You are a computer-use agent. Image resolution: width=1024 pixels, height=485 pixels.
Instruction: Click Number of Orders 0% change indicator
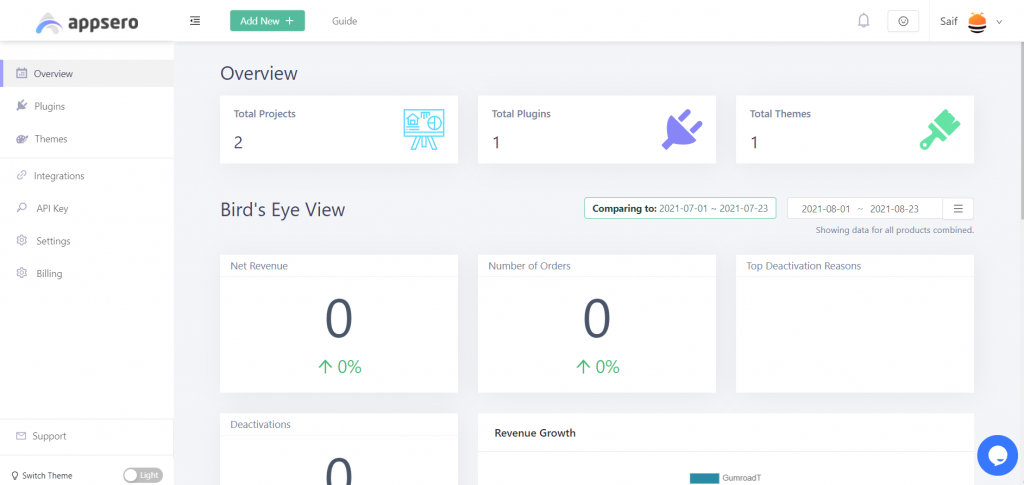point(597,367)
